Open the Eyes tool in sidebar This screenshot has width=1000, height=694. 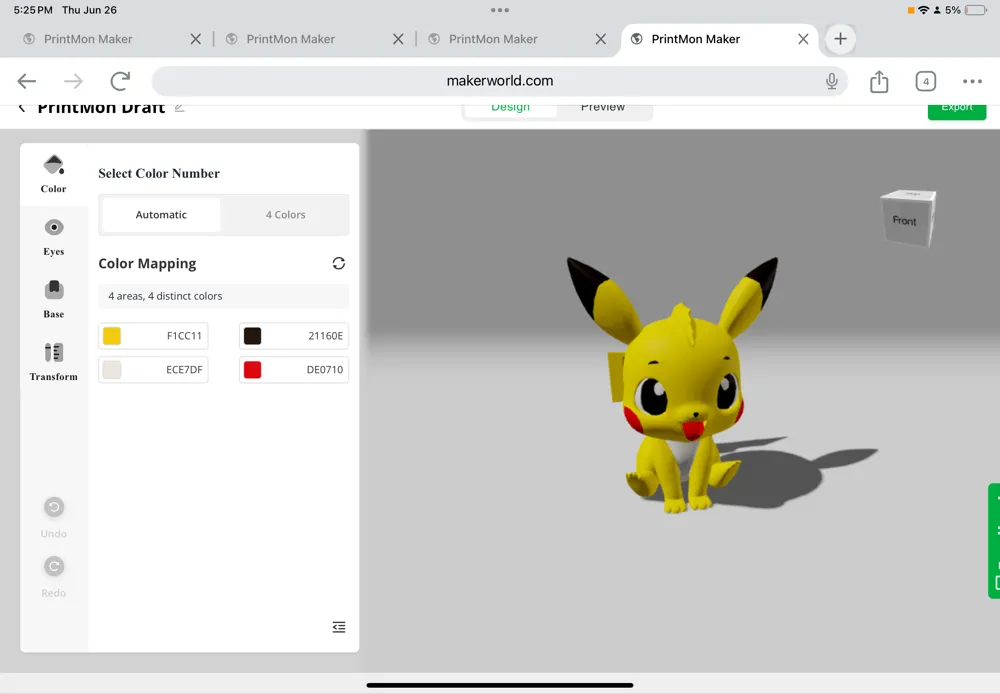tap(54, 237)
